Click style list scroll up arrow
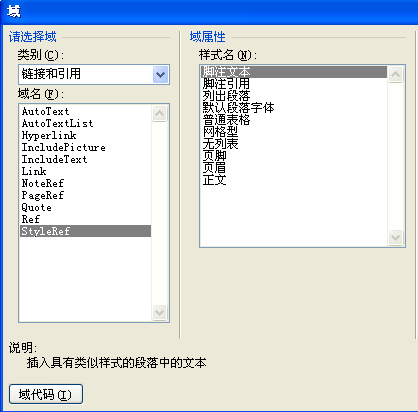The image size is (418, 412). [396, 75]
